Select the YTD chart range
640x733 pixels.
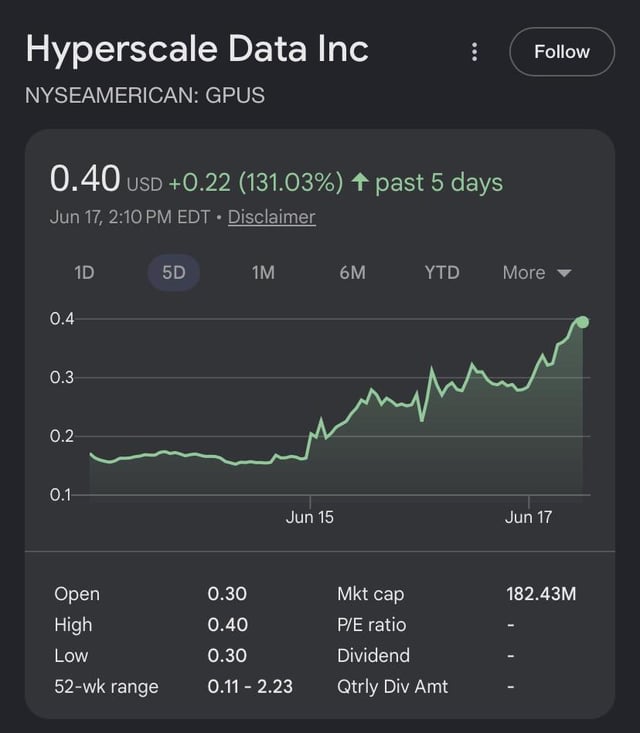point(442,273)
